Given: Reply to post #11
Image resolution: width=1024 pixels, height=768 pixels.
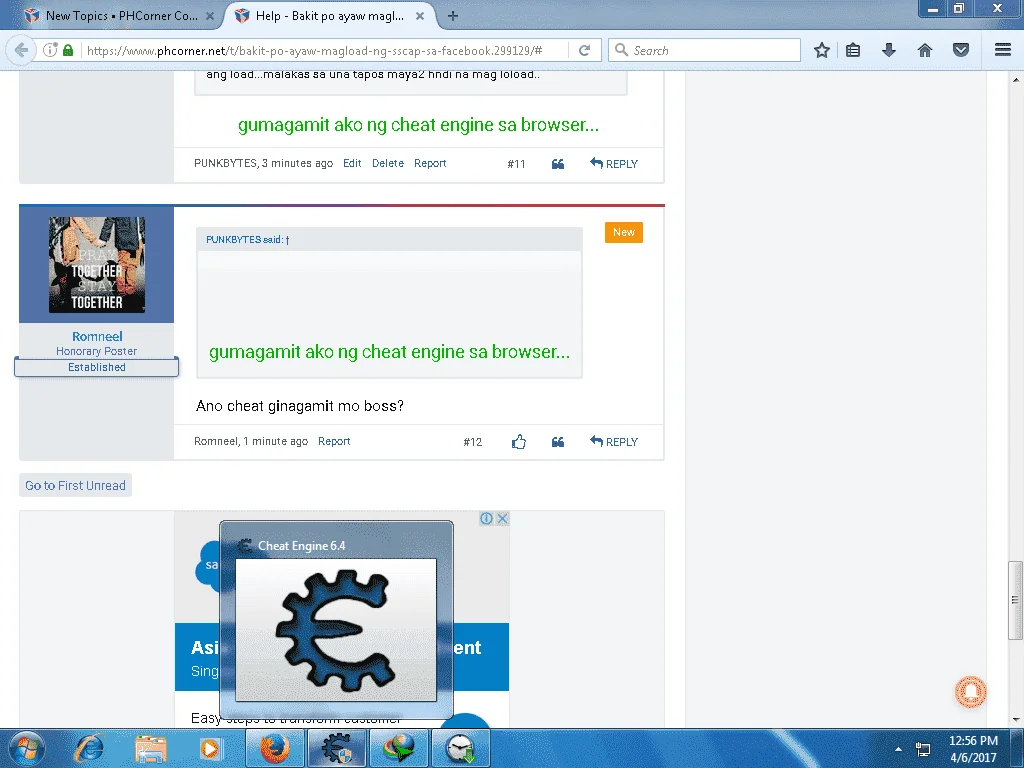Looking at the screenshot, I should (614, 164).
